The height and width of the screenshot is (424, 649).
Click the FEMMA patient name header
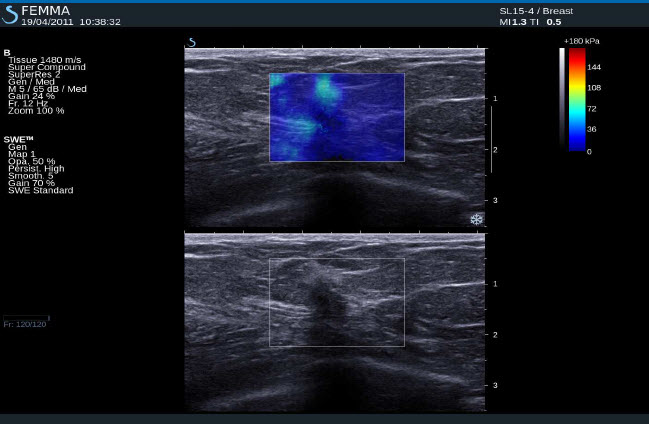(x=46, y=10)
